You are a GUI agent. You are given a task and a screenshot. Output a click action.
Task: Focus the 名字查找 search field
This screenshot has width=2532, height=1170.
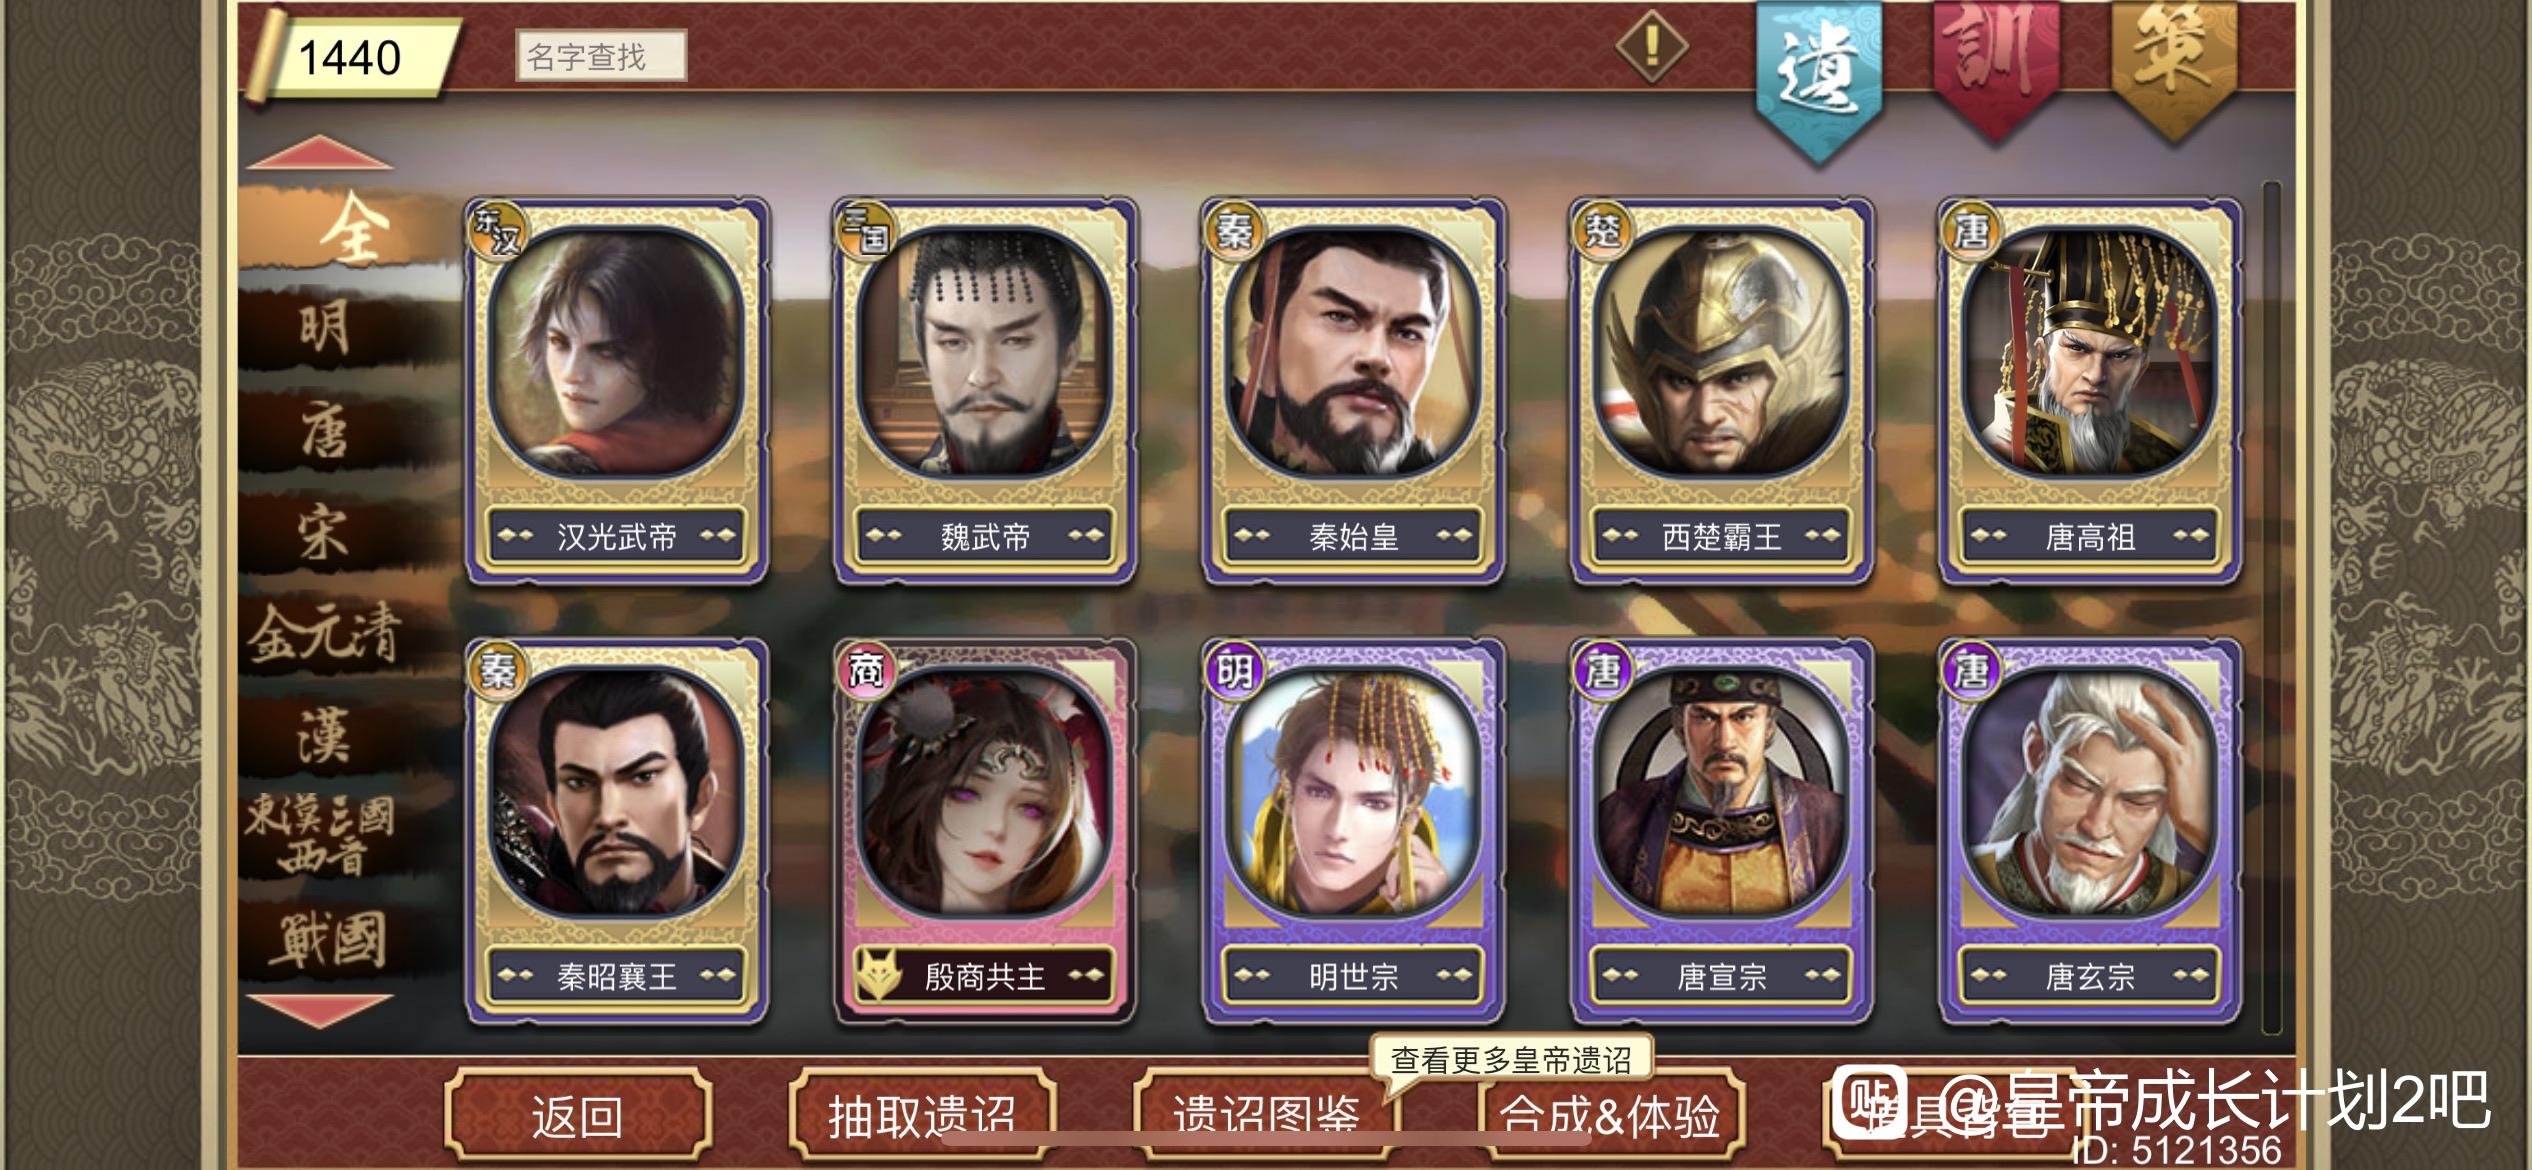click(601, 56)
